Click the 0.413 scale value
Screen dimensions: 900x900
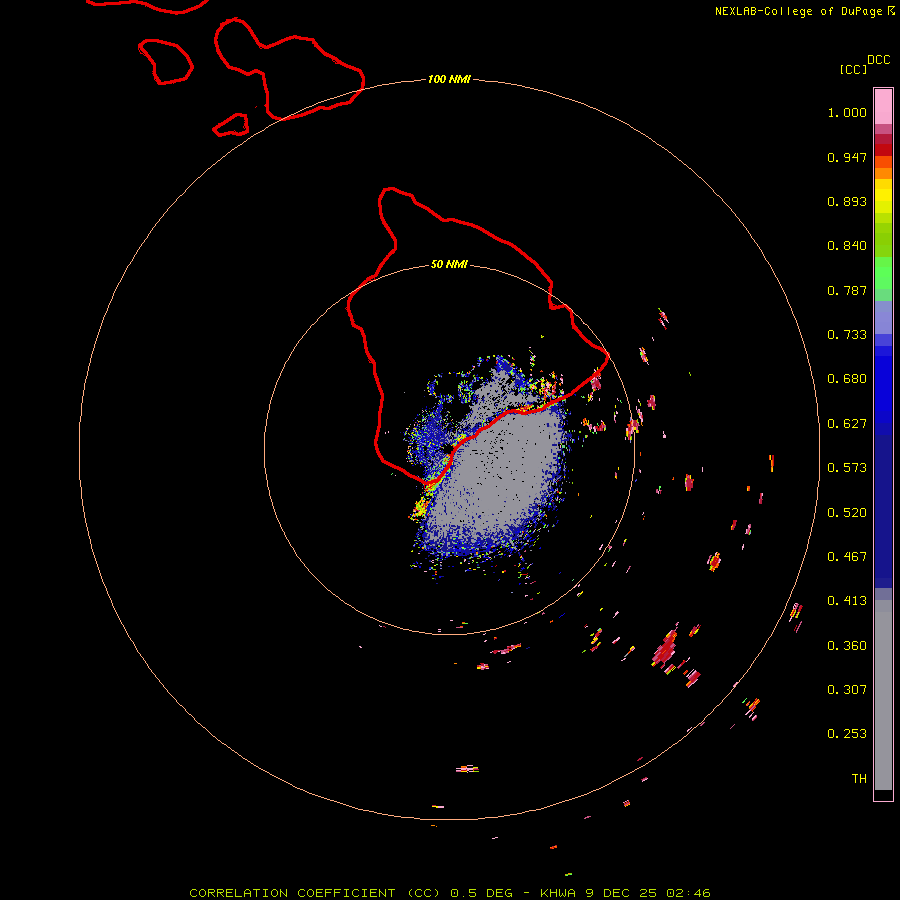pyautogui.click(x=847, y=601)
